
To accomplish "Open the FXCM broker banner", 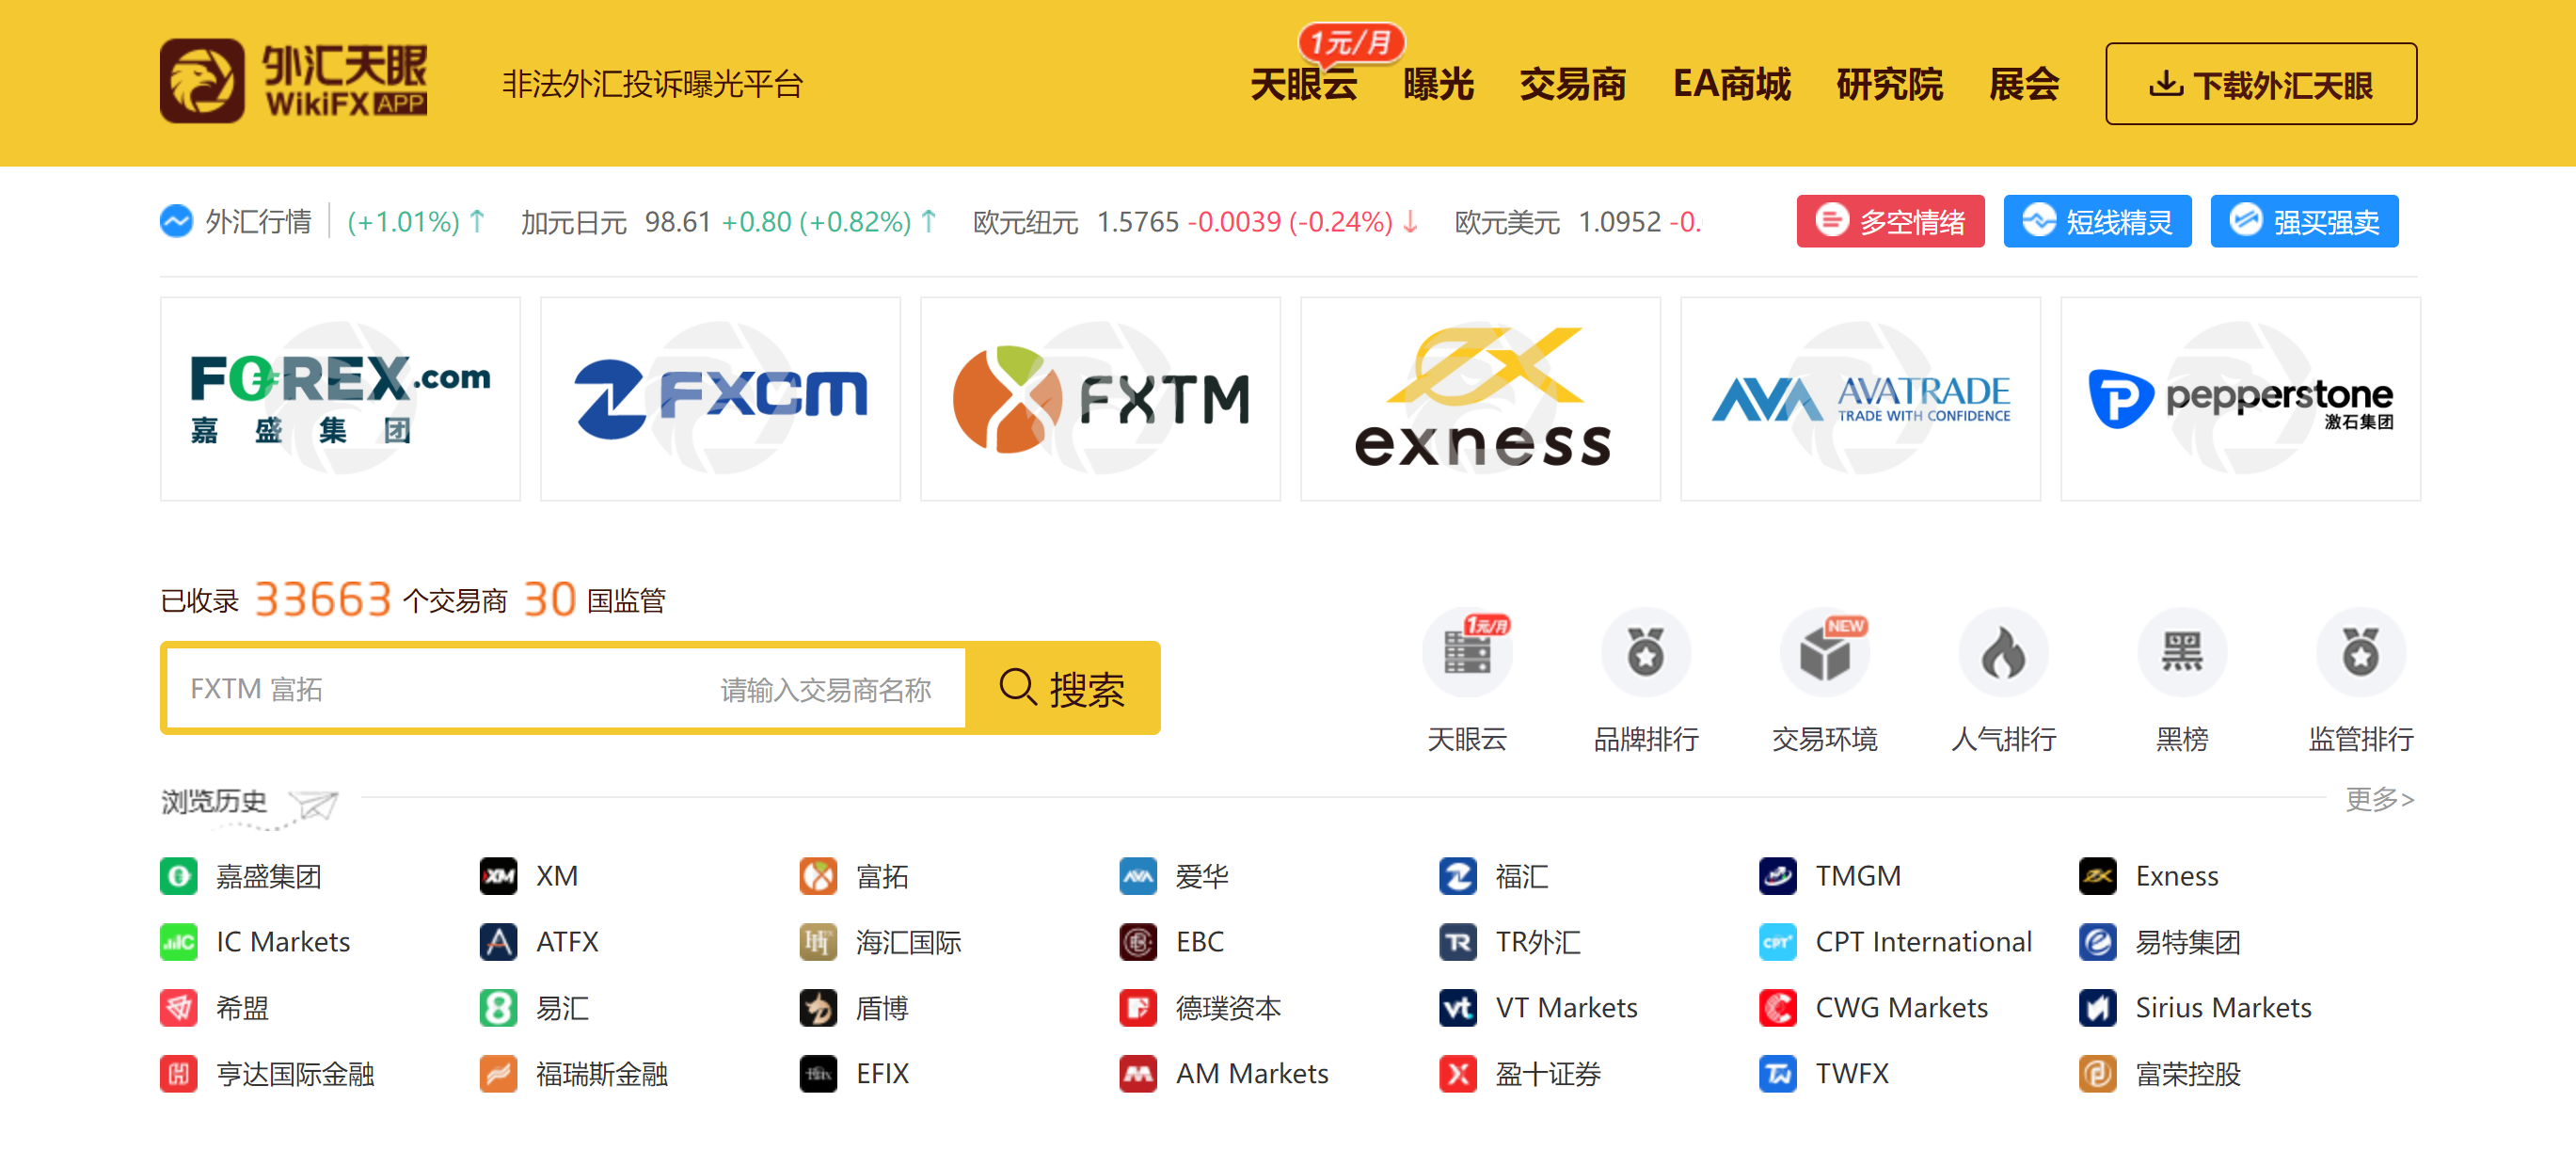I will click(x=720, y=399).
